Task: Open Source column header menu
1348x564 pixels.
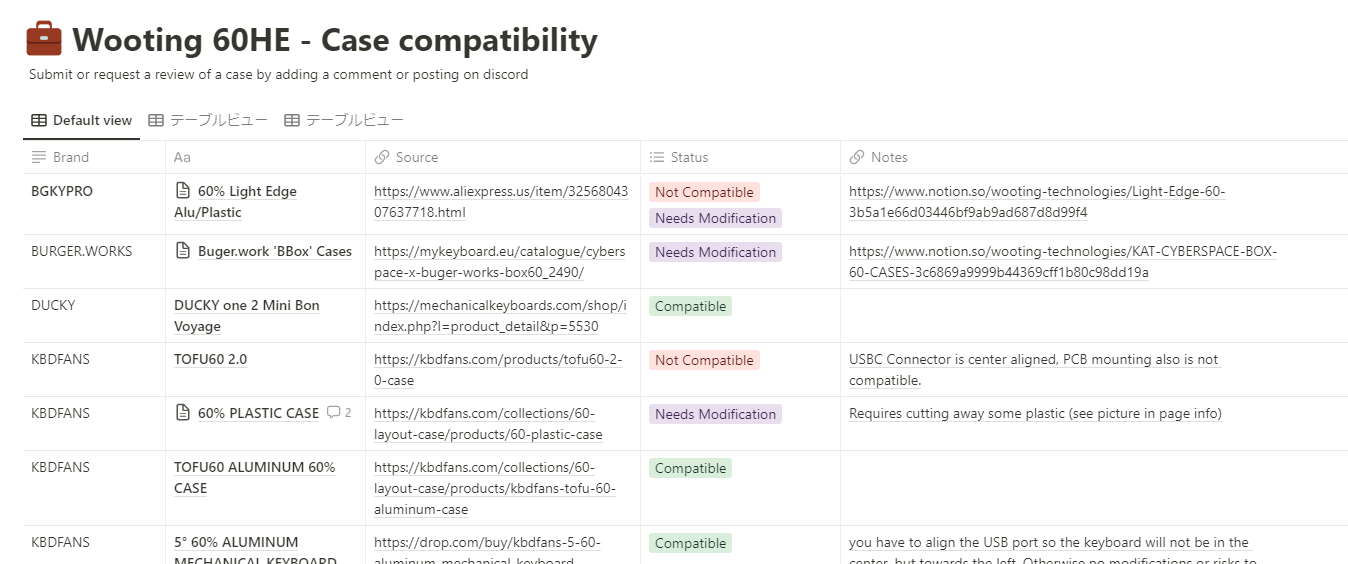Action: click(503, 157)
